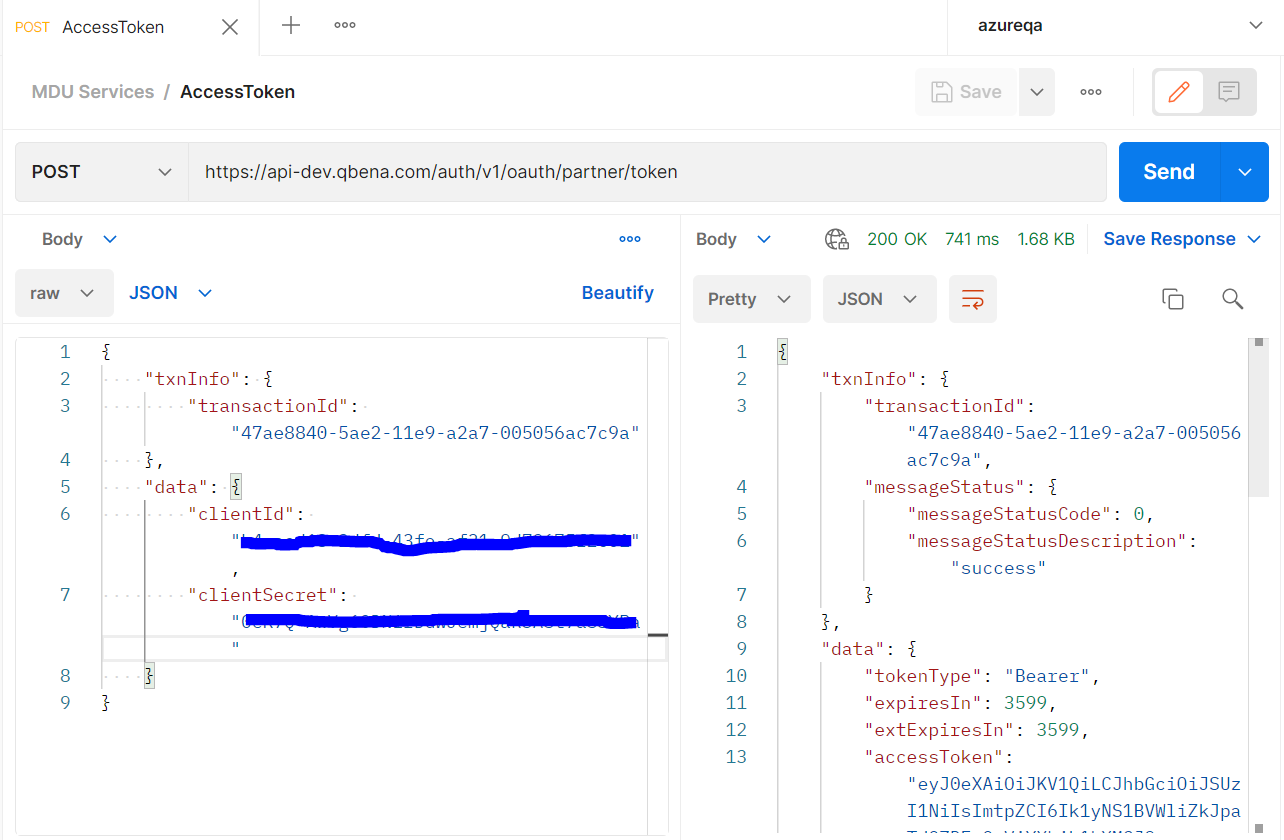Click "Bearer" tokenType value in response

tap(1047, 676)
